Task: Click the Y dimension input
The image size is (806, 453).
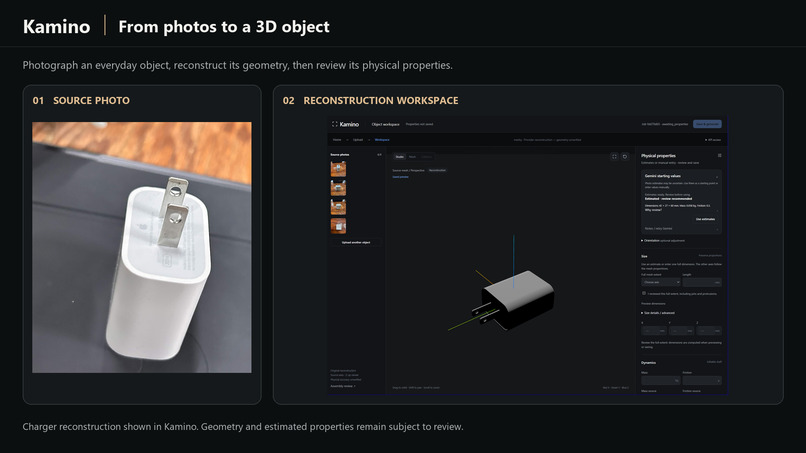Action: pos(682,331)
